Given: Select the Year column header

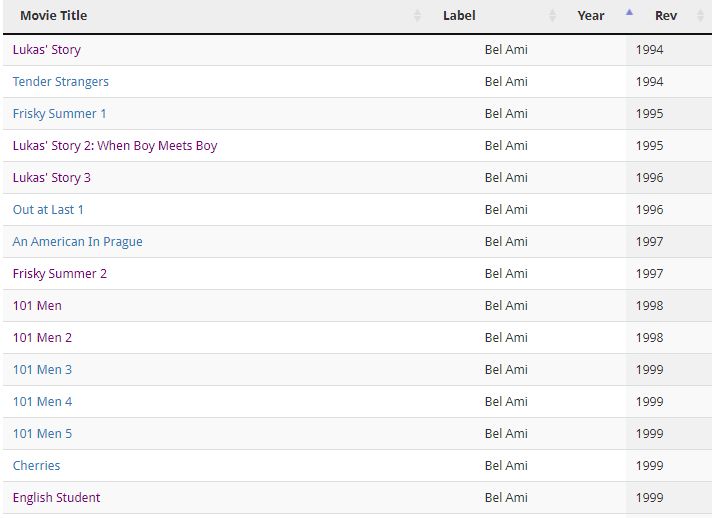Looking at the screenshot, I should (x=590, y=16).
